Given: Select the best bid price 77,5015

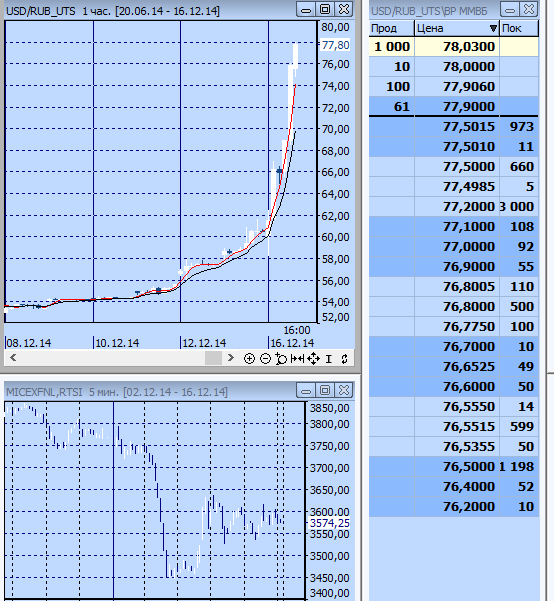Looking at the screenshot, I should pyautogui.click(x=469, y=126).
